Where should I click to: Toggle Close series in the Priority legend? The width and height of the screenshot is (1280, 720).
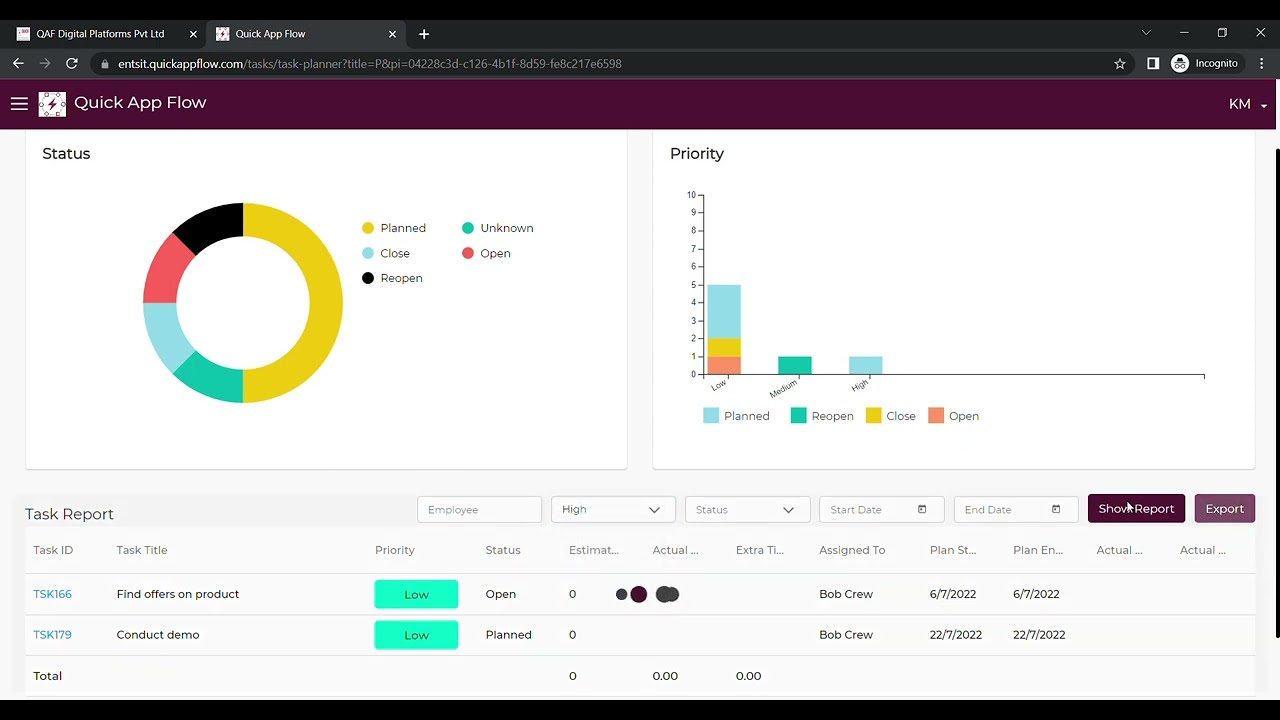pos(891,416)
